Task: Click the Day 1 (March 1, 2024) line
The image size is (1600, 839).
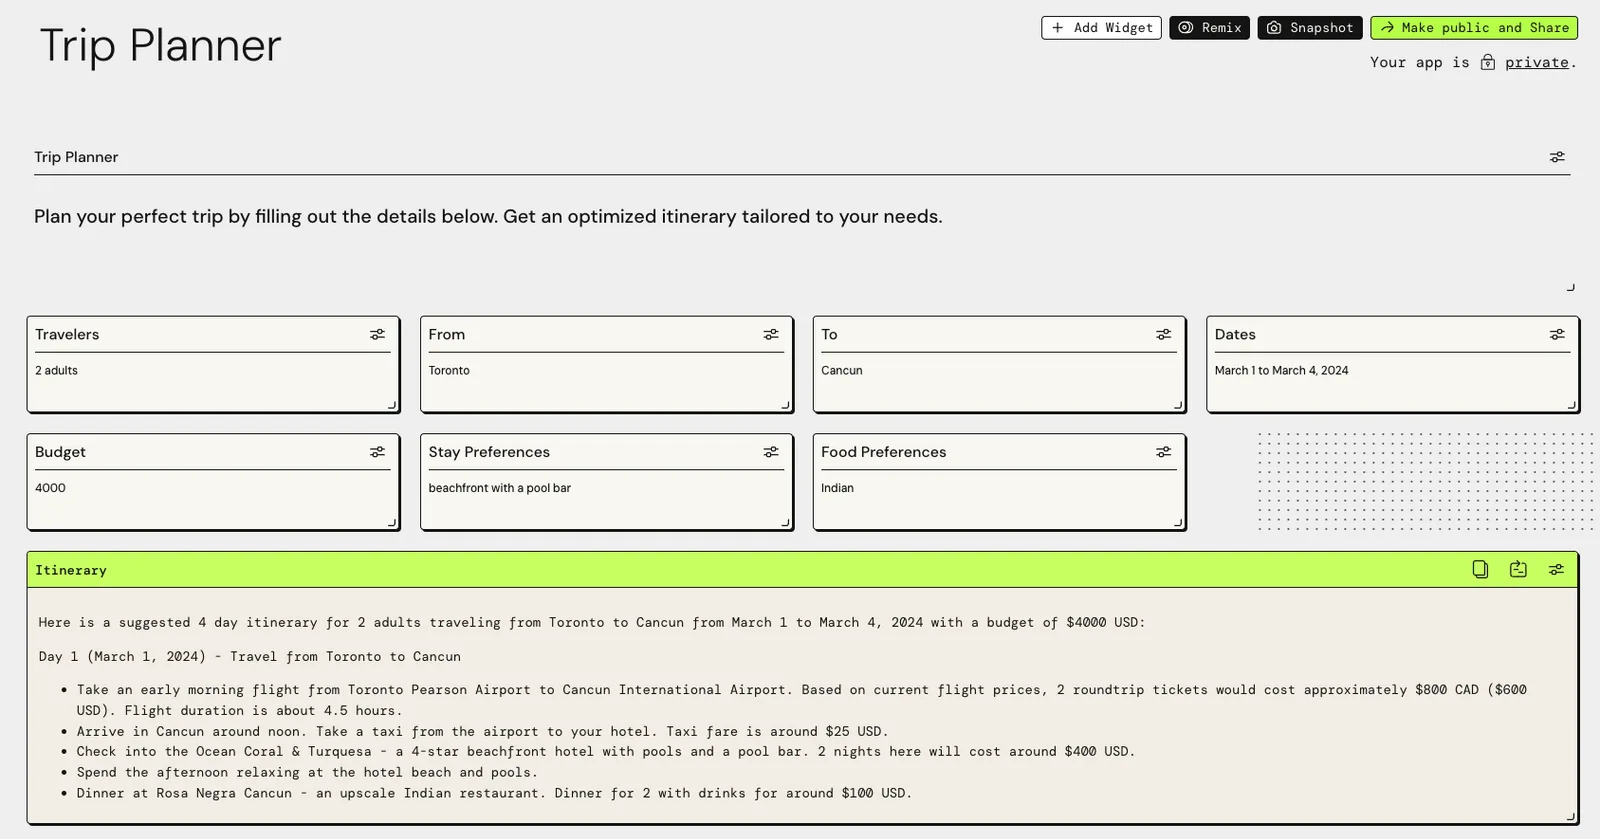Action: (250, 657)
